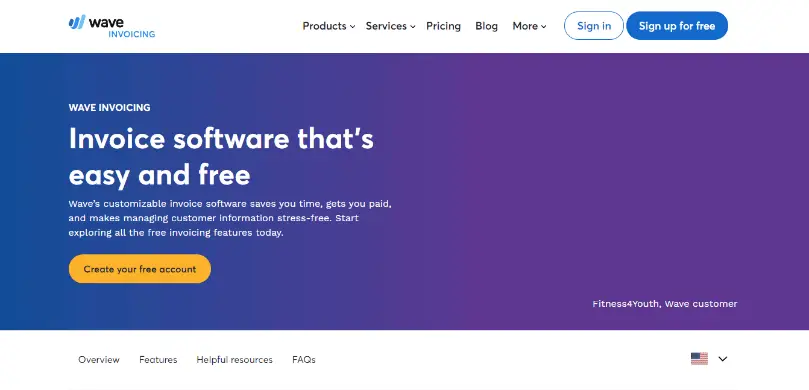This screenshot has width=809, height=390.
Task: Click Sign up for free
Action: 677,26
